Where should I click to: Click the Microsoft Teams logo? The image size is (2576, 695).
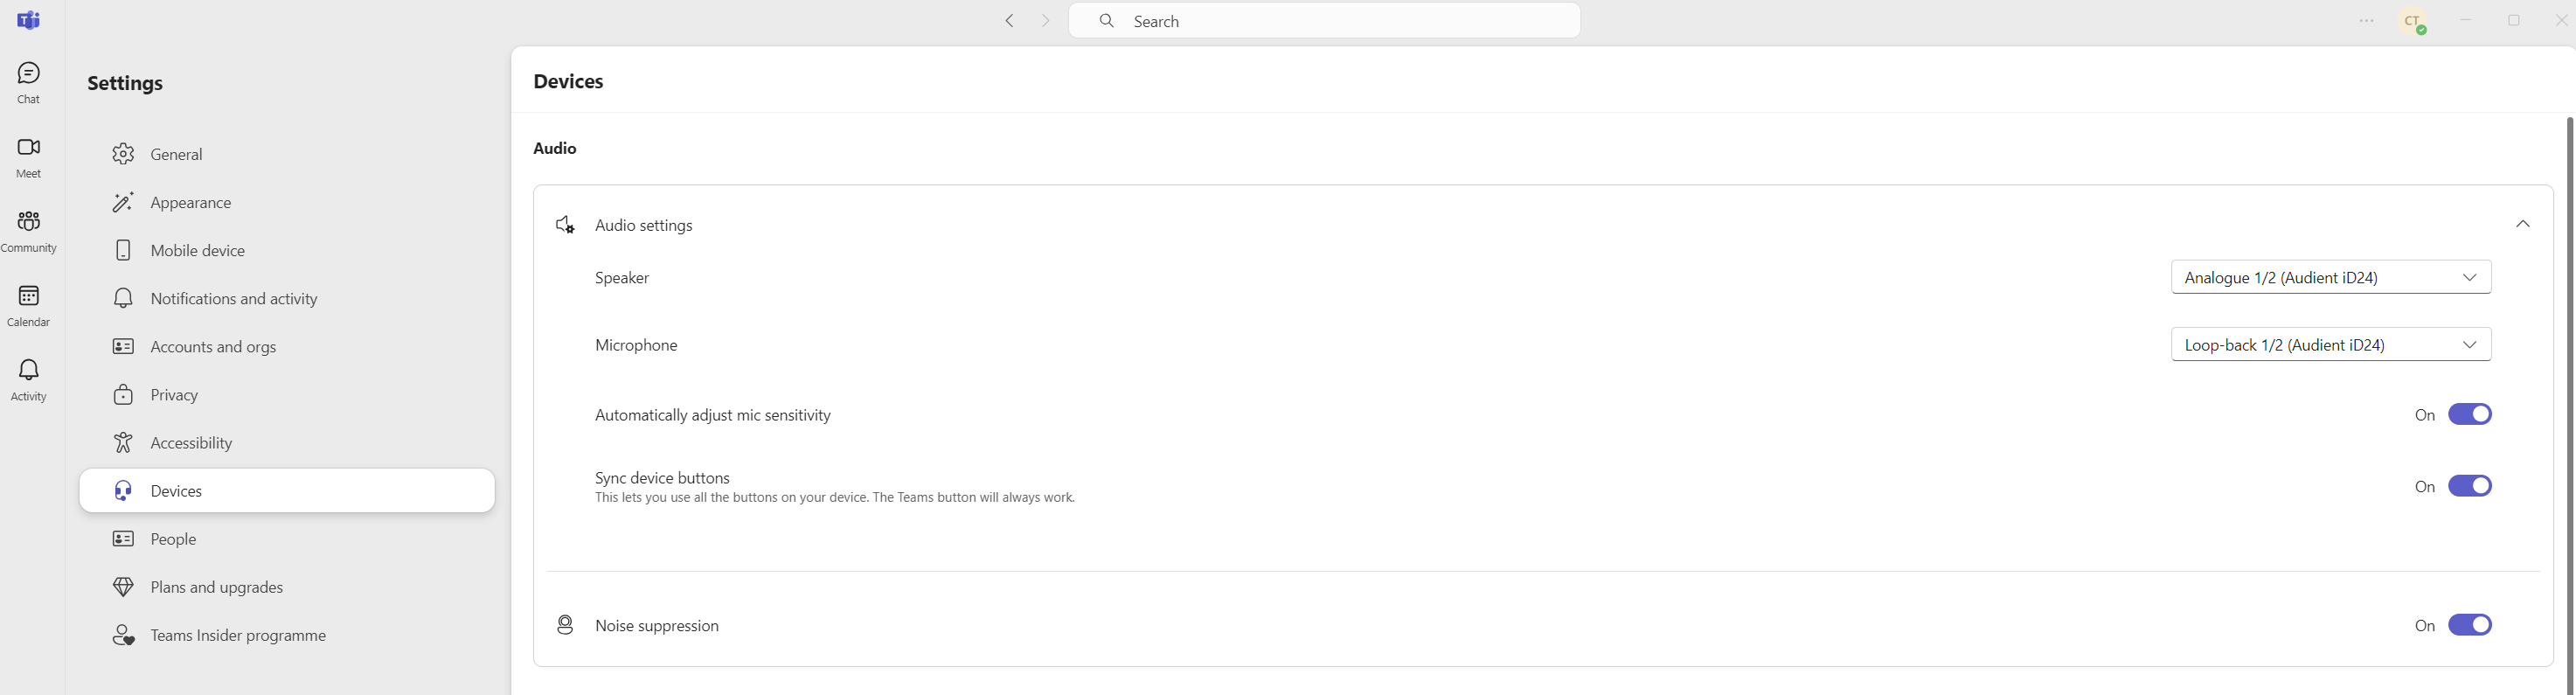click(29, 20)
